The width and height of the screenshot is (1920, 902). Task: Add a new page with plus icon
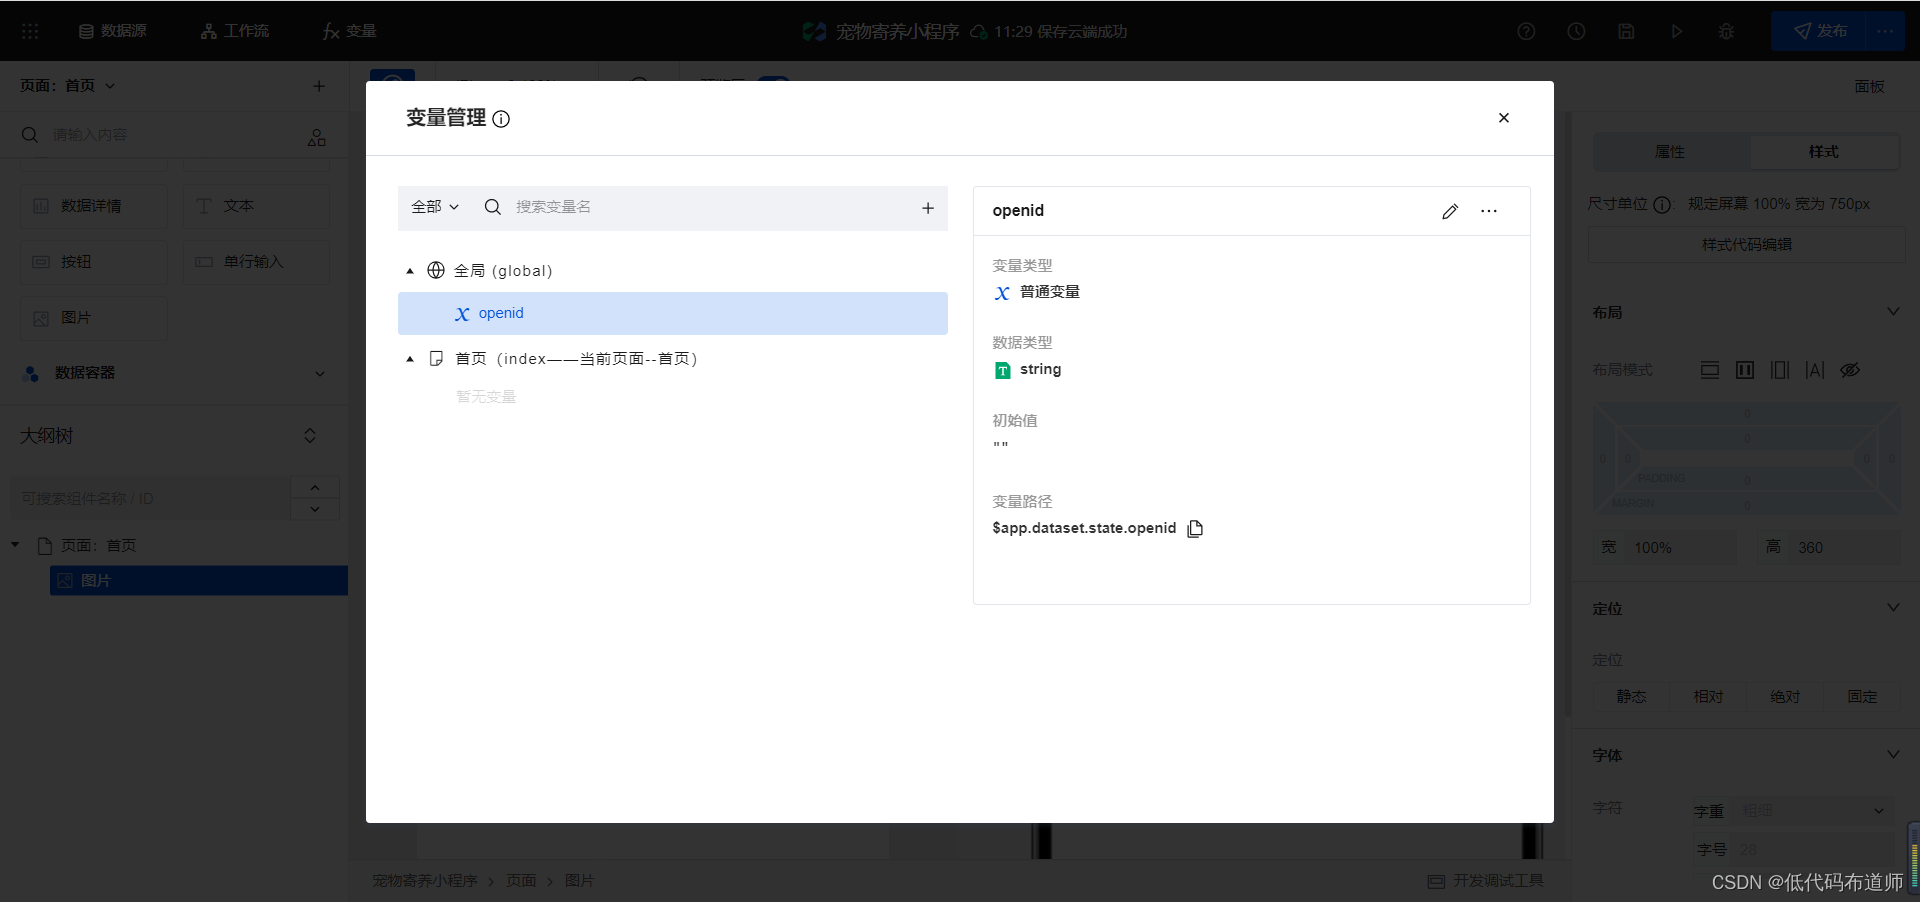coord(319,86)
